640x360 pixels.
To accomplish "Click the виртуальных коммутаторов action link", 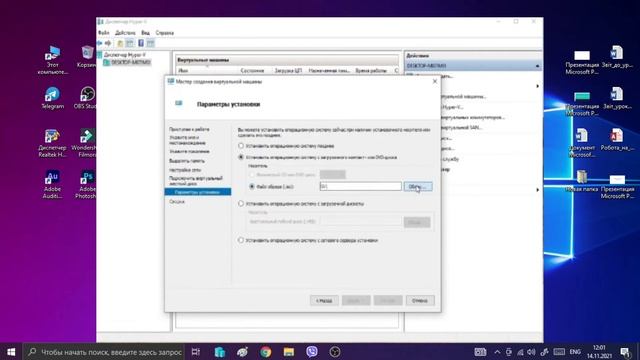I will click(472, 118).
